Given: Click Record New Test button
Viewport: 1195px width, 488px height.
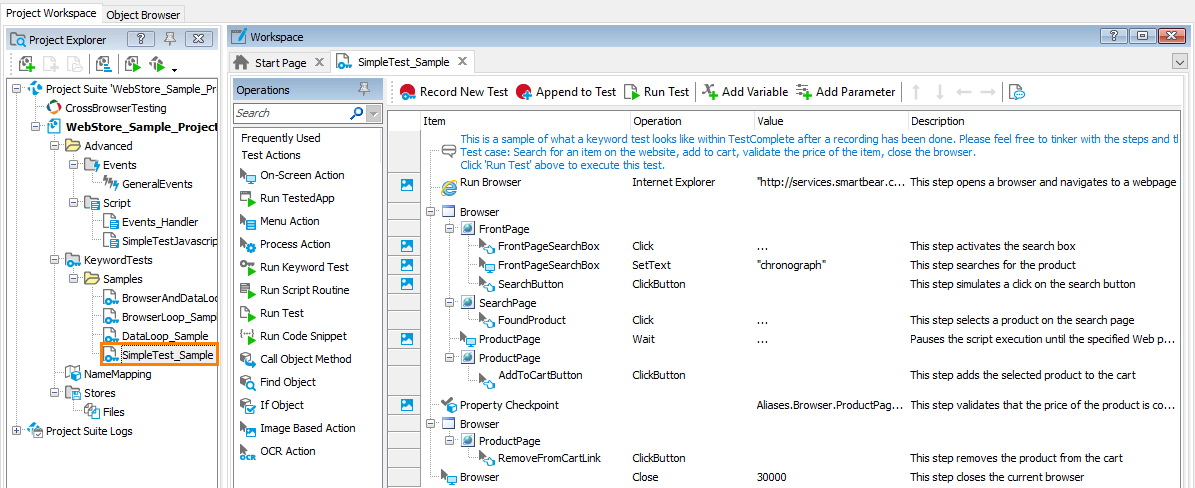Looking at the screenshot, I should (x=453, y=92).
